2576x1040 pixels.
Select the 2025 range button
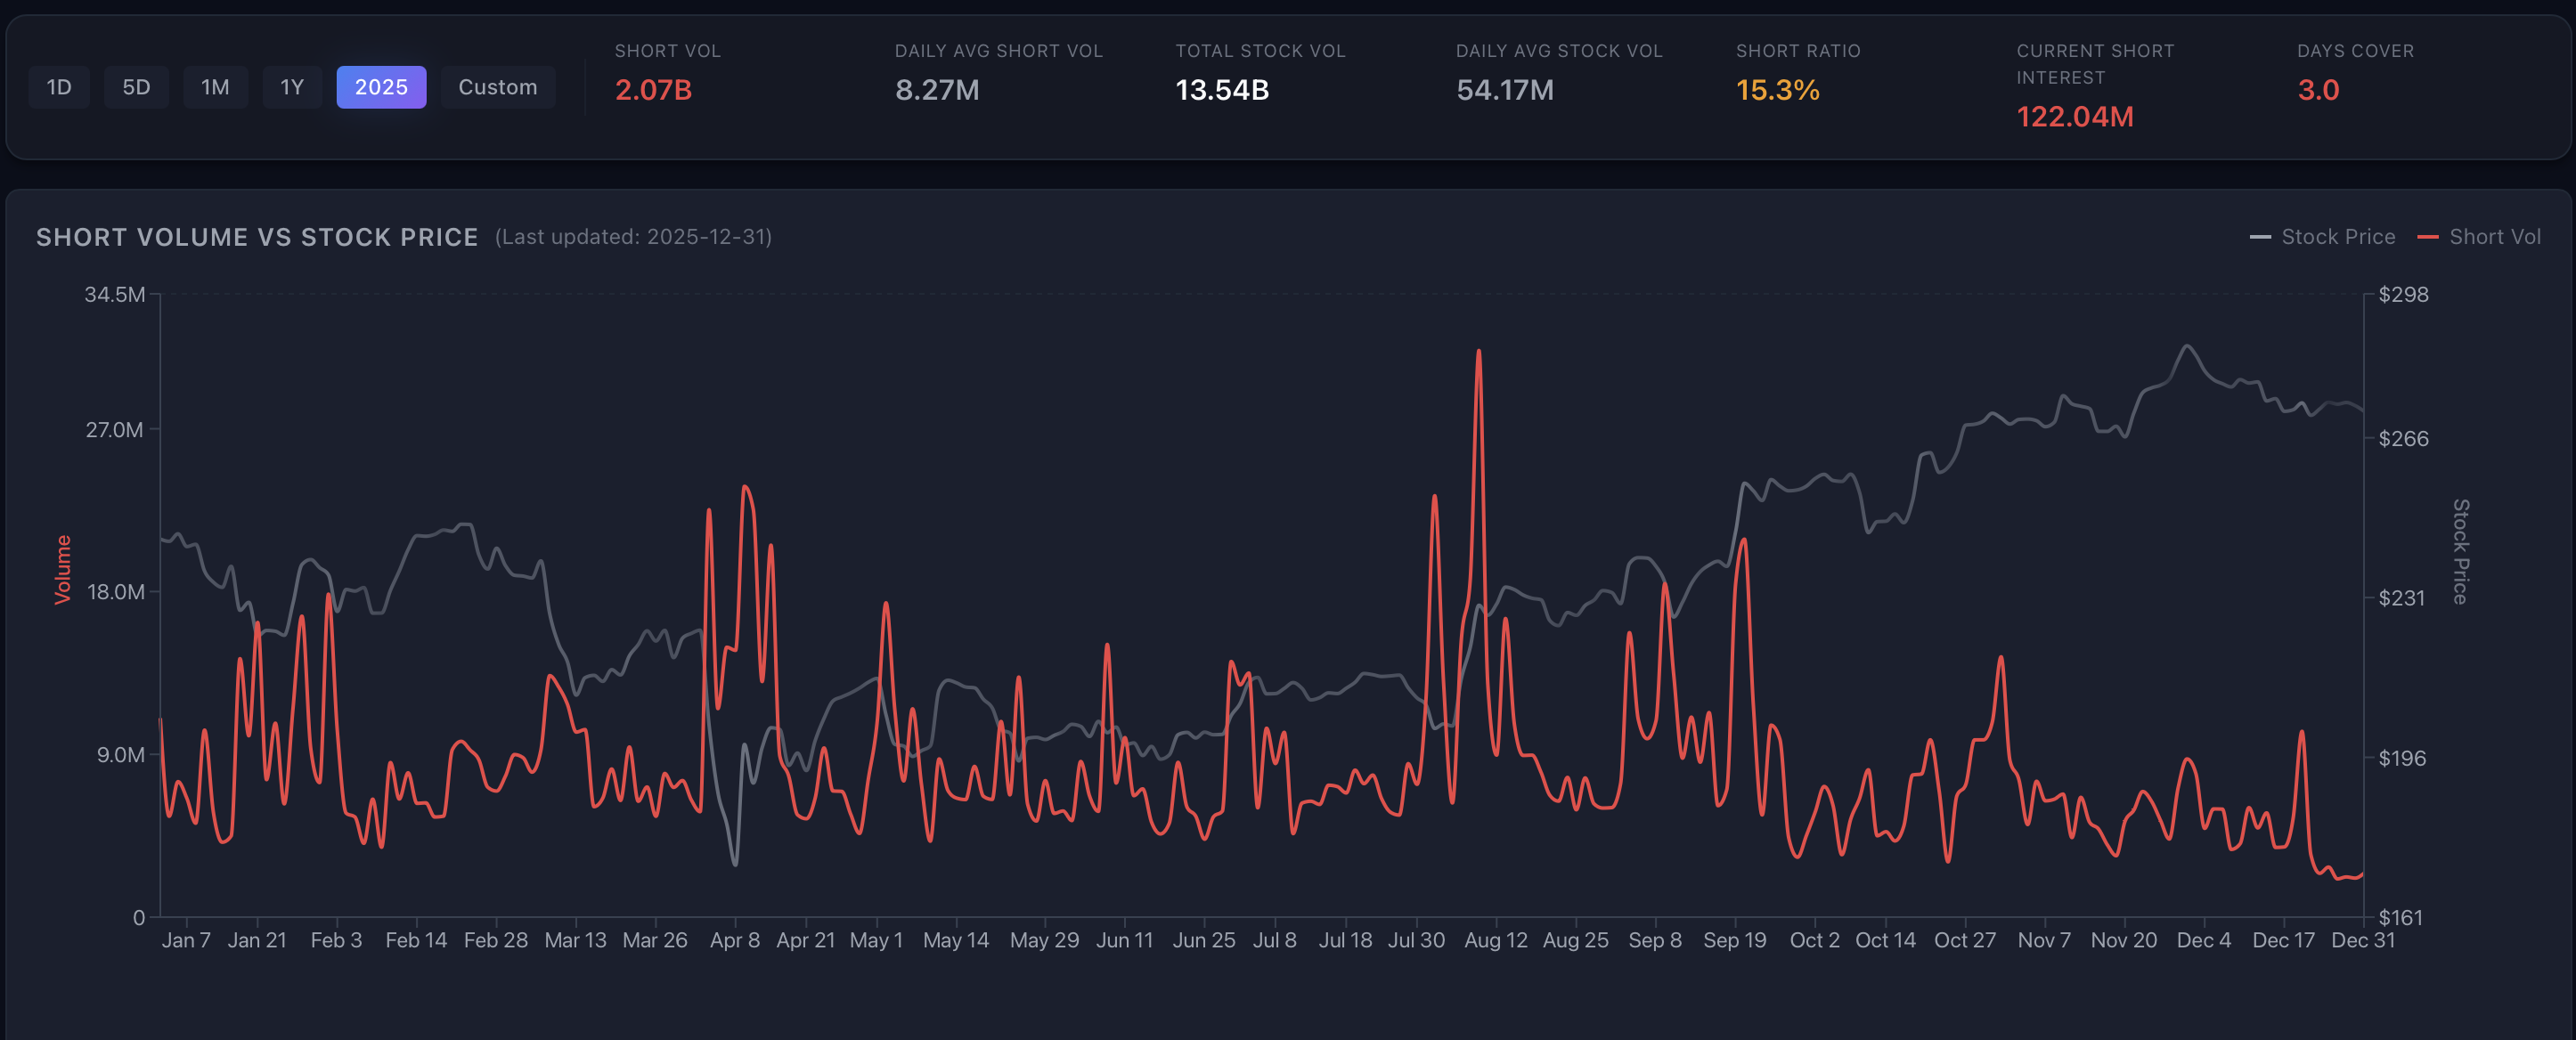[381, 87]
